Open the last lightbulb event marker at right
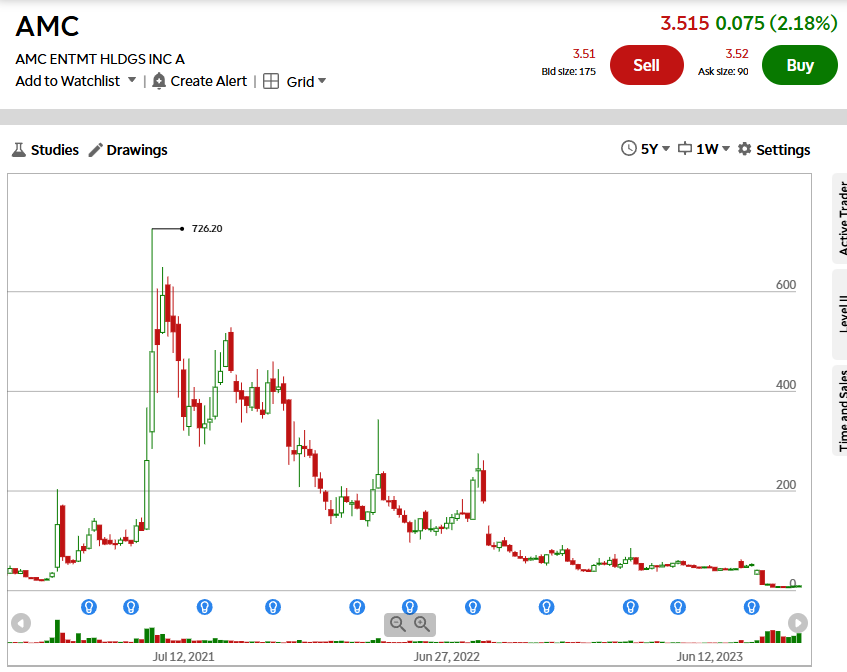Viewport: 847px width, 672px height. tap(751, 607)
